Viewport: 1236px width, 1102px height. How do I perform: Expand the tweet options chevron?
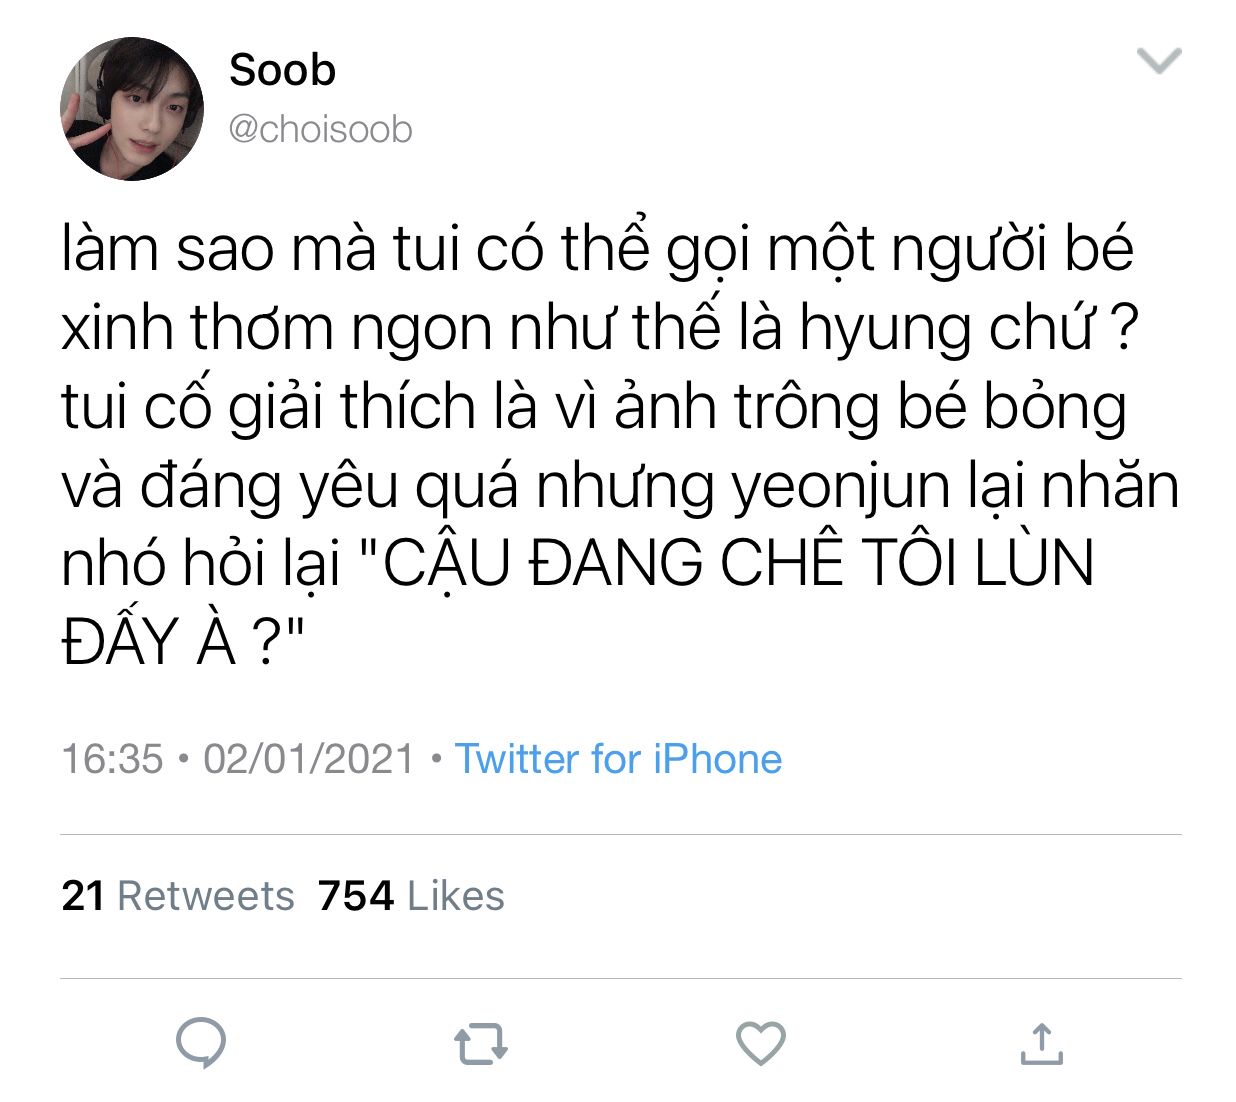[1160, 61]
